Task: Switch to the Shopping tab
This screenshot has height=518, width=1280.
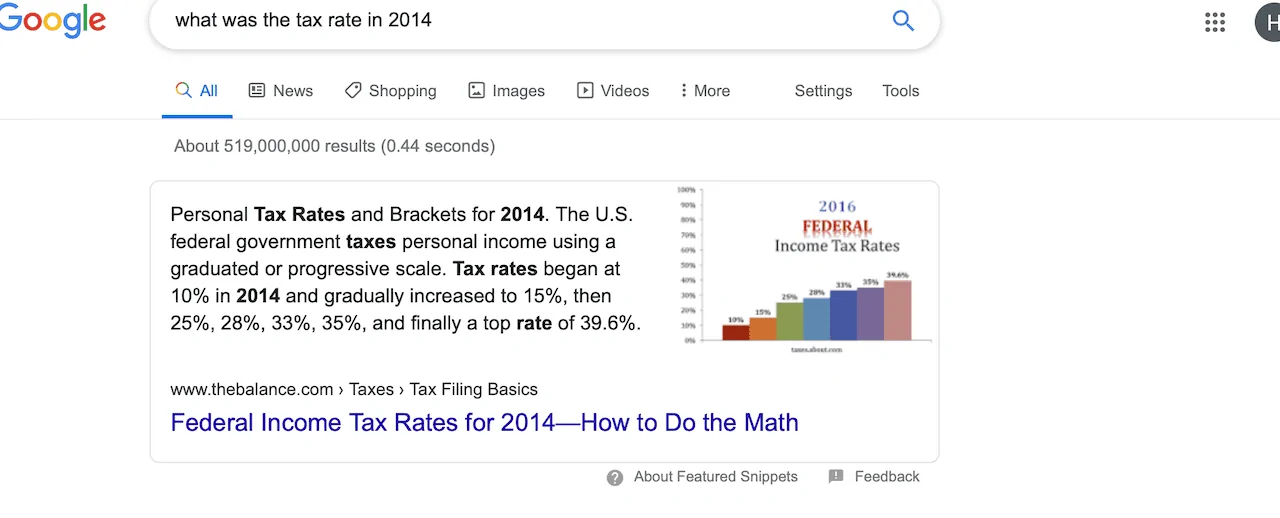Action: pyautogui.click(x=402, y=90)
